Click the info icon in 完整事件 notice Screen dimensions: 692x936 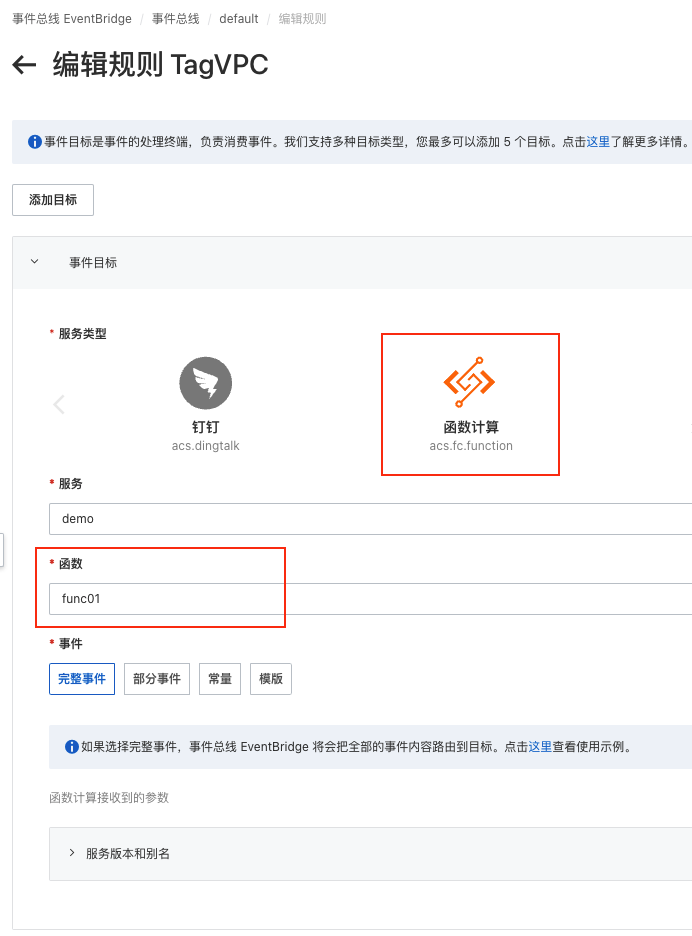tap(72, 747)
